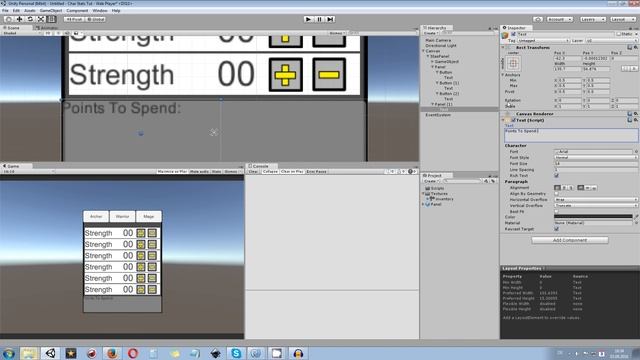Start Play mode with Play button

(x=309, y=19)
